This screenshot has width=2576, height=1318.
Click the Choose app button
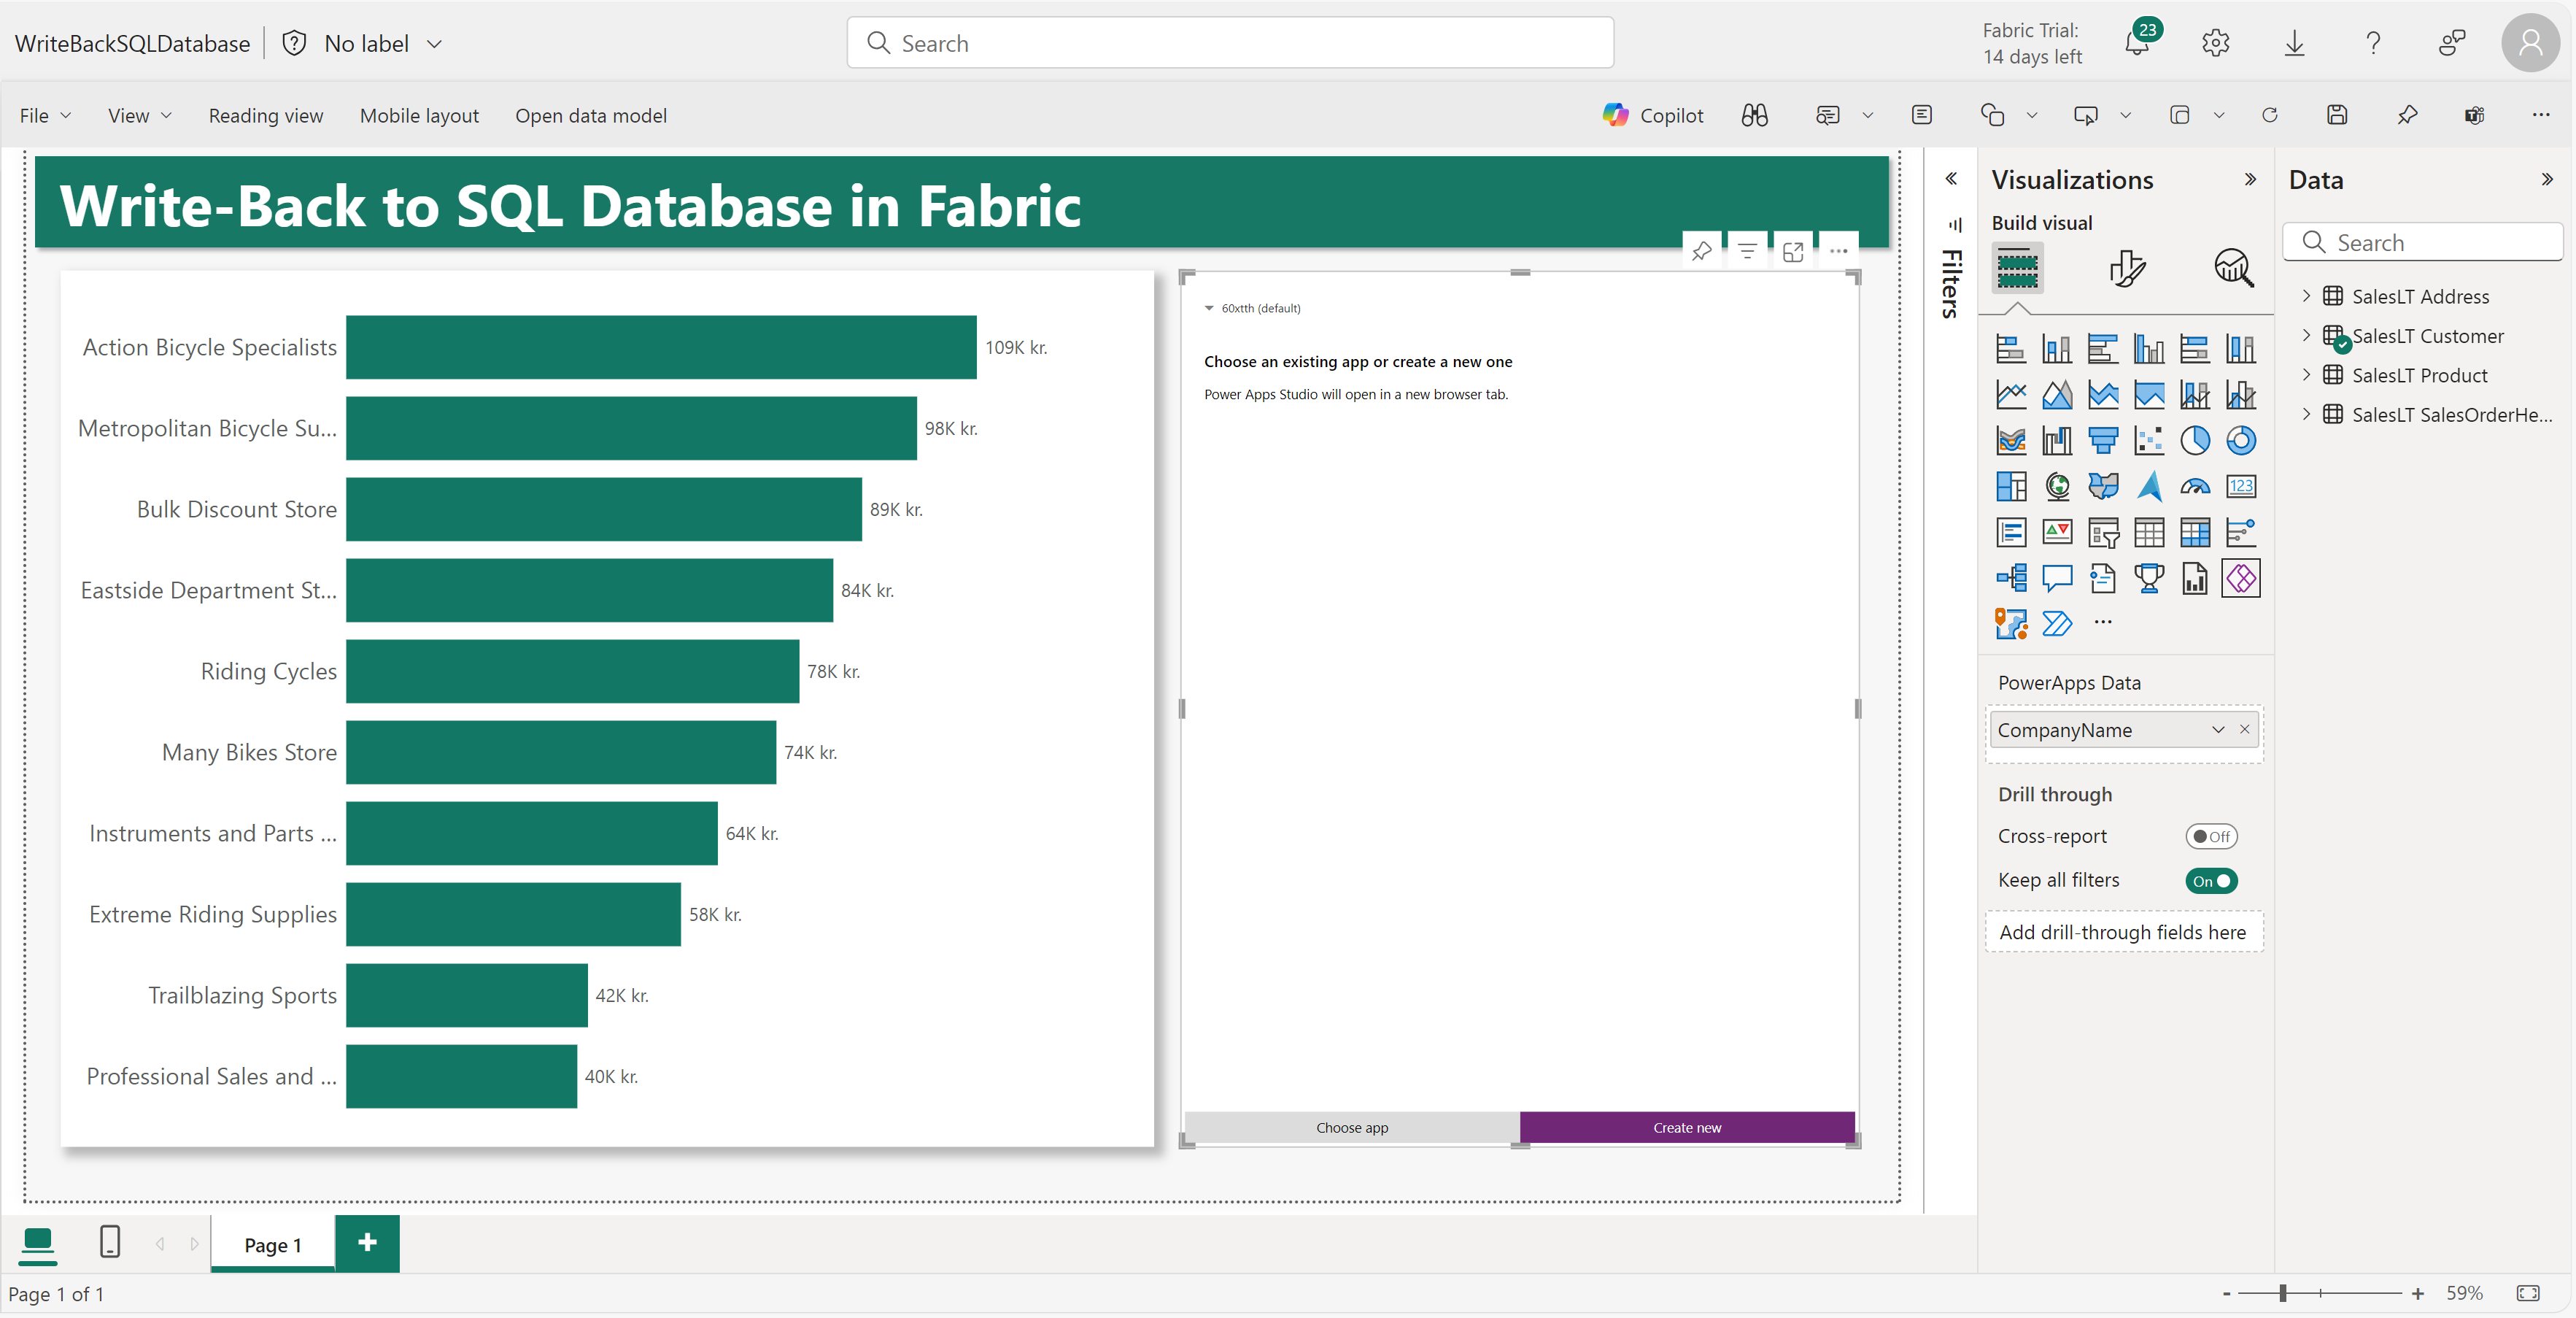coord(1351,1127)
